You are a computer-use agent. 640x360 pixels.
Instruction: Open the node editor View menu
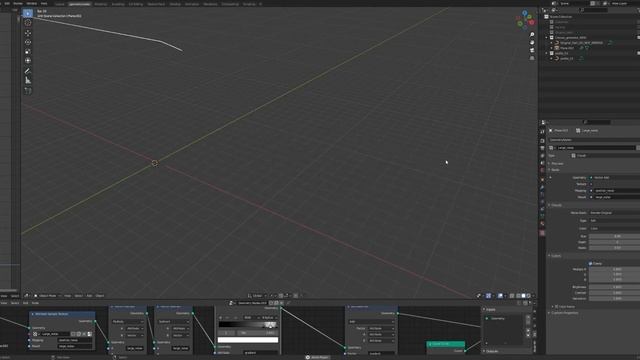coord(4,303)
